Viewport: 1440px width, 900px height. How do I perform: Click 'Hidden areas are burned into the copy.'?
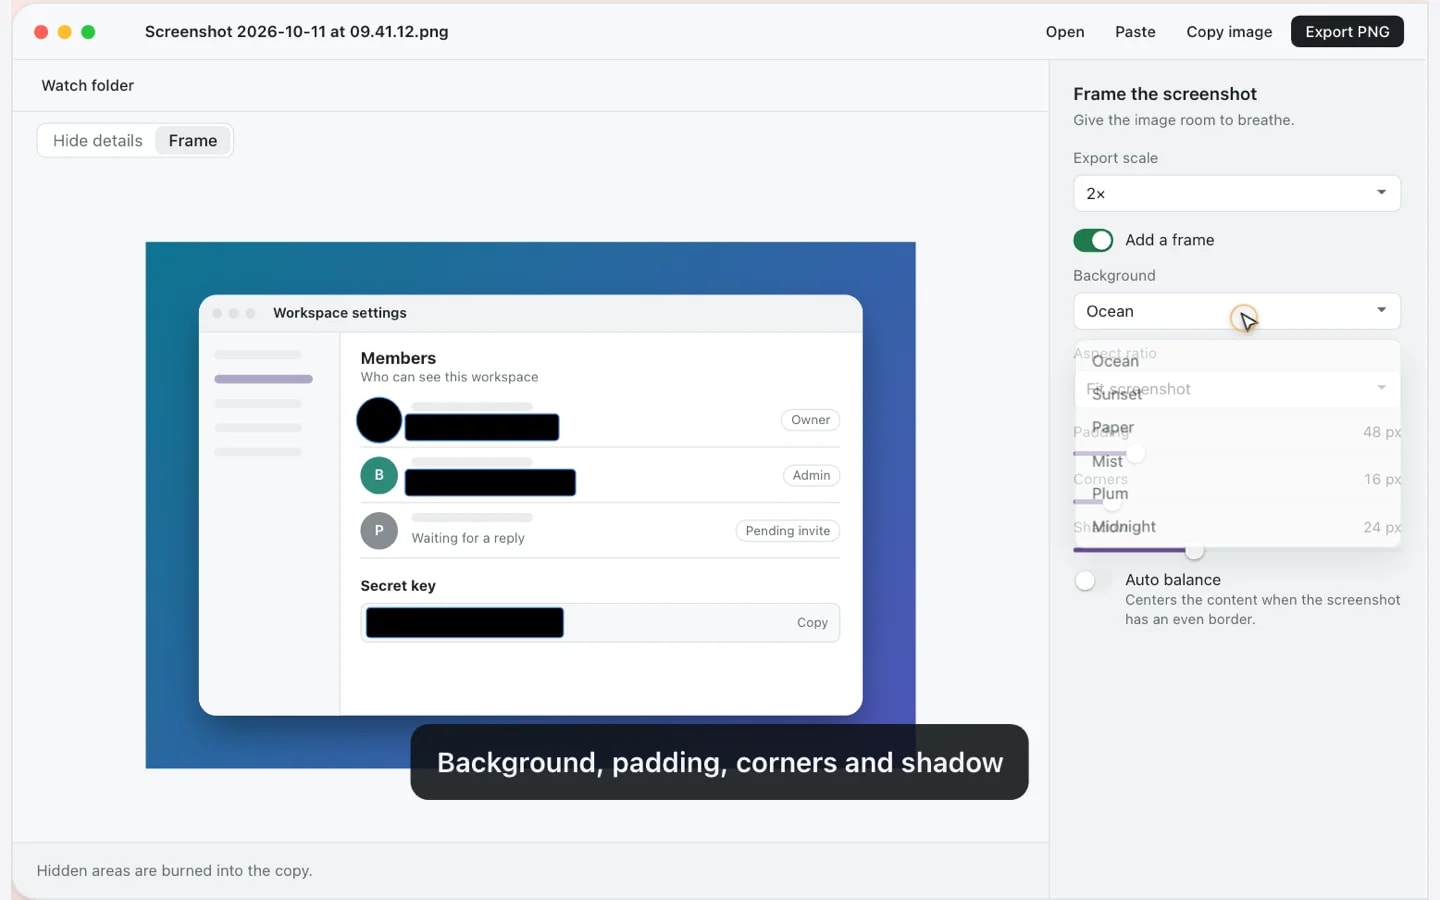coord(174,871)
